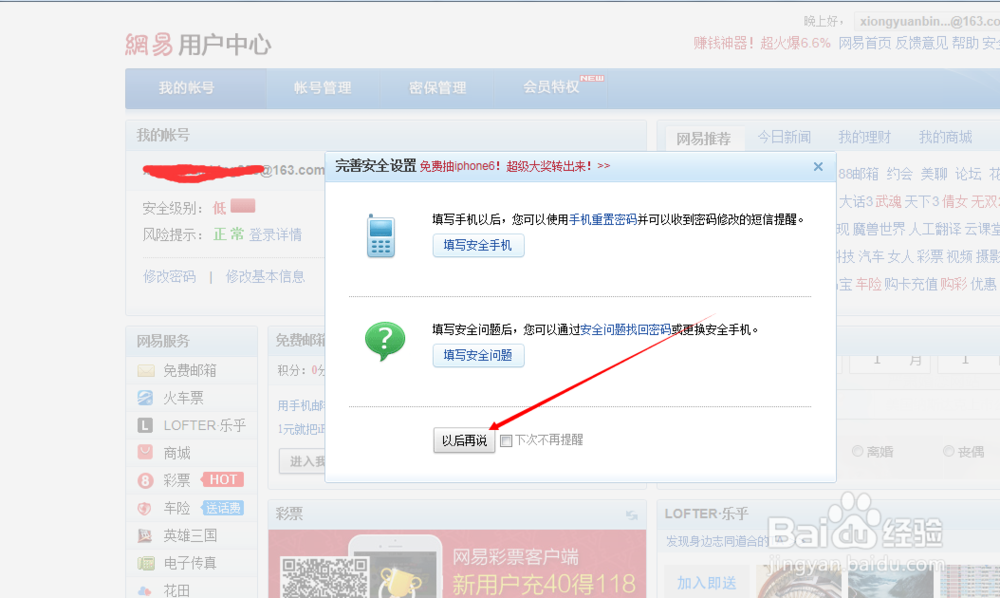Viewport: 1000px width, 598px height.
Task: Open the 魔兽世界 recommended link
Action: point(879,229)
